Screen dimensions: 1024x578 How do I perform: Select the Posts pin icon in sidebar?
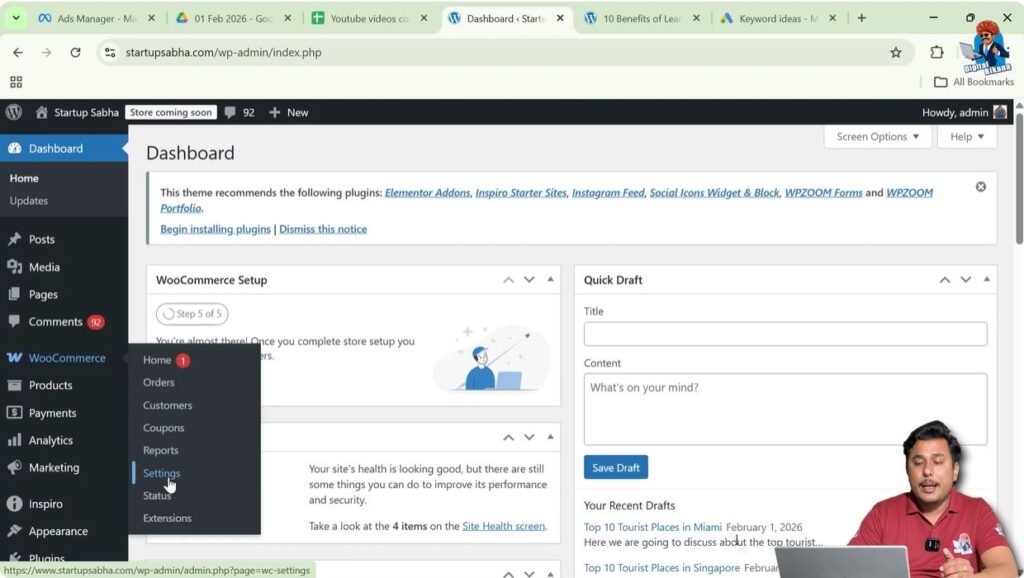click(15, 239)
